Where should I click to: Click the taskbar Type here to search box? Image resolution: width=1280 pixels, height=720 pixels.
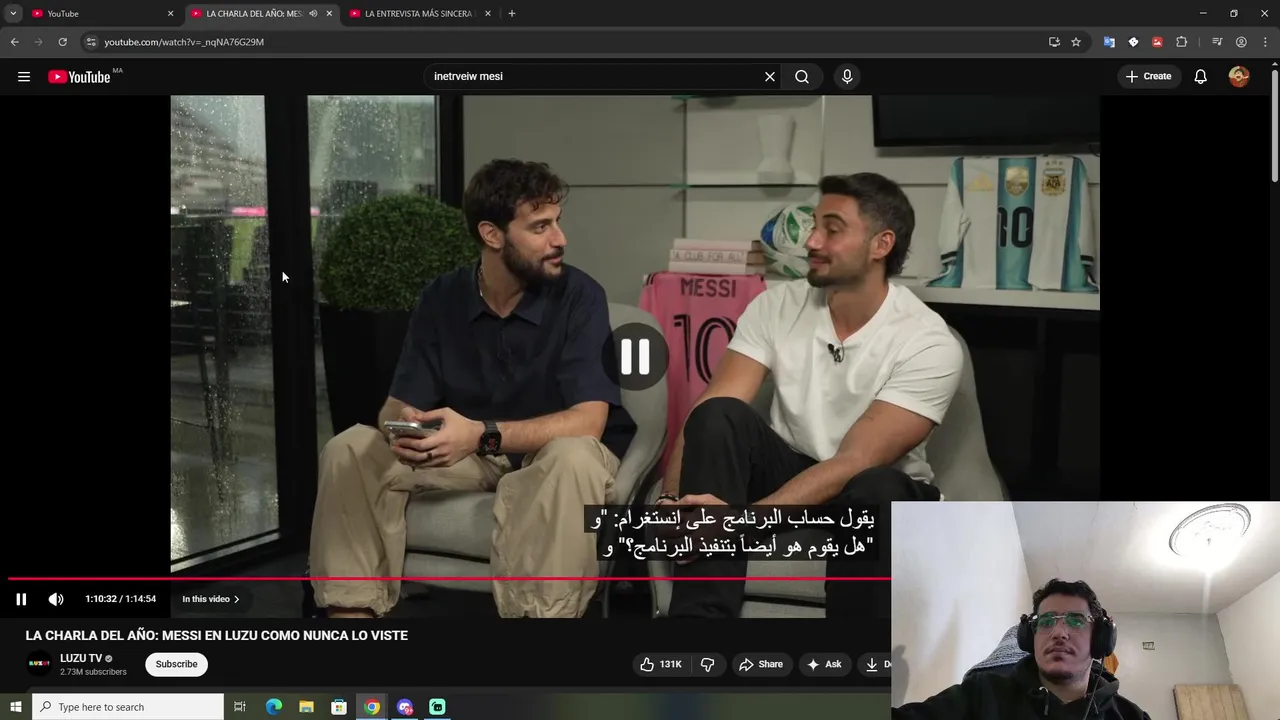coord(127,707)
